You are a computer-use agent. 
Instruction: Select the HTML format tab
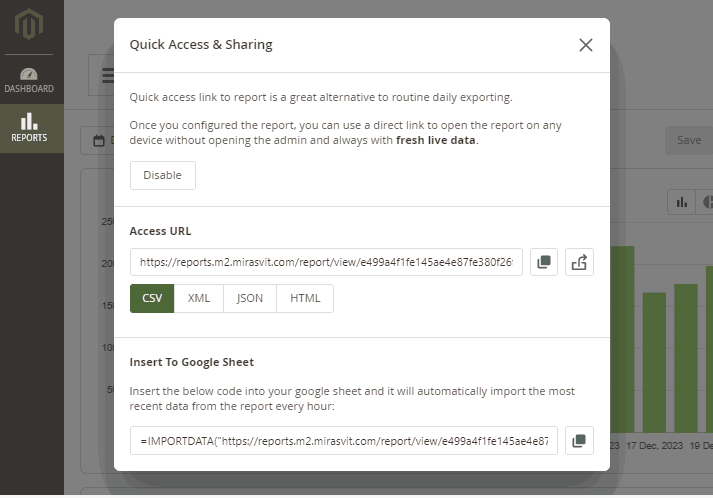coord(305,298)
